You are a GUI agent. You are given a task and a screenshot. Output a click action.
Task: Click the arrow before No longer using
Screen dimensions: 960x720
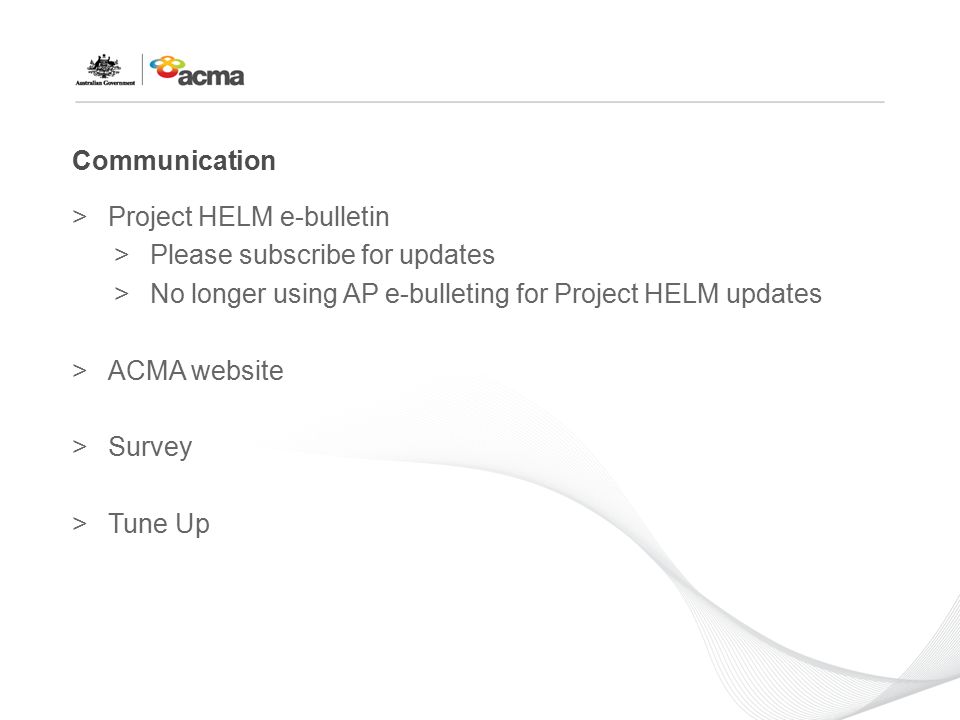(122, 293)
